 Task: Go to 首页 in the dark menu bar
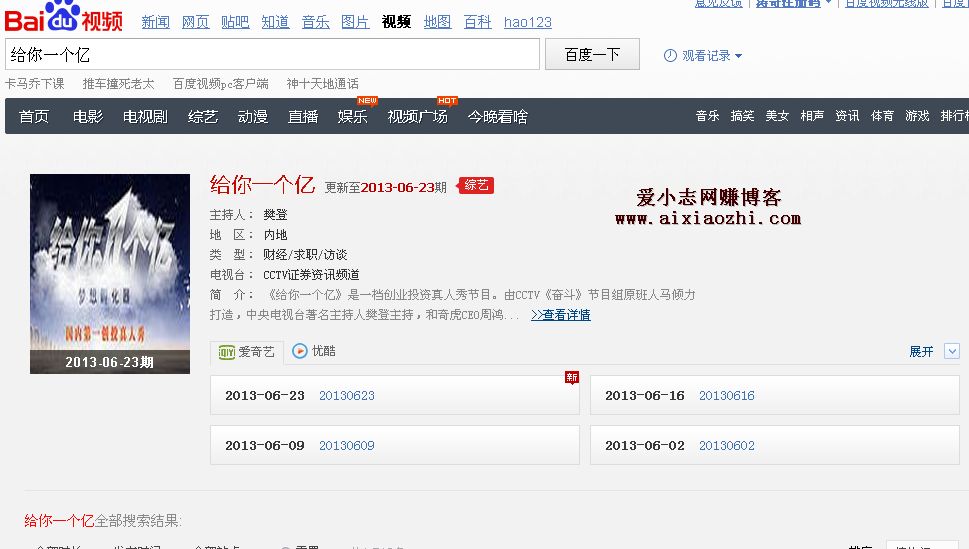tap(34, 116)
